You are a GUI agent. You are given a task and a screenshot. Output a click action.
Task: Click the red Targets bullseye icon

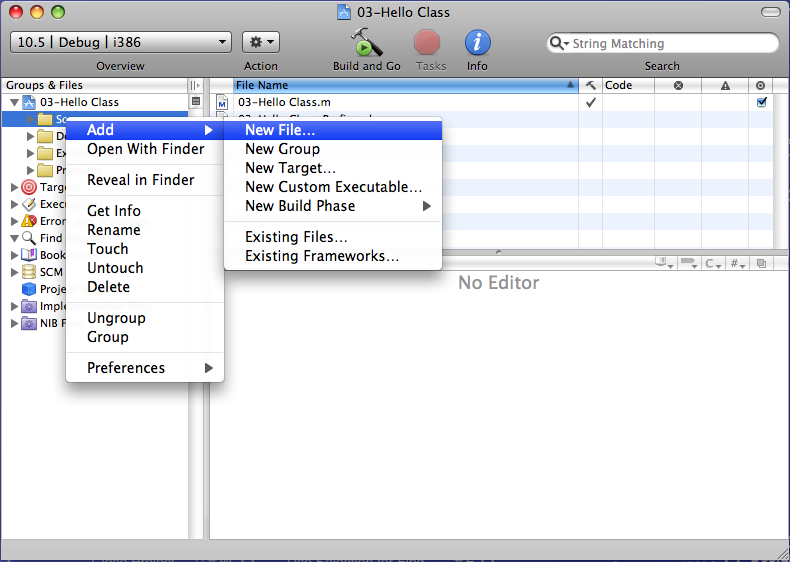29,187
